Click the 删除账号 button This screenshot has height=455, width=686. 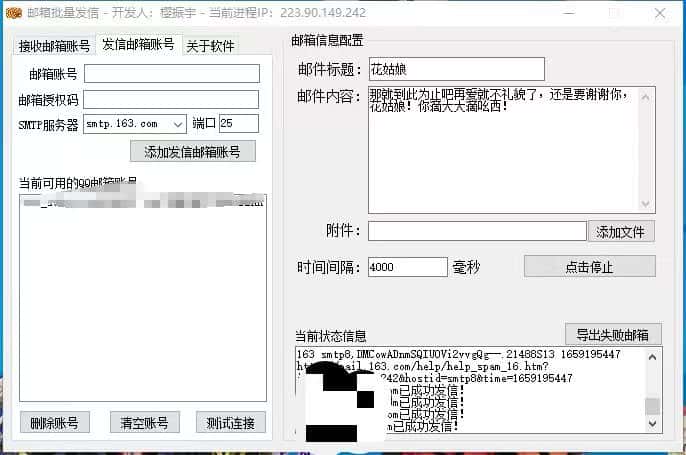55,422
